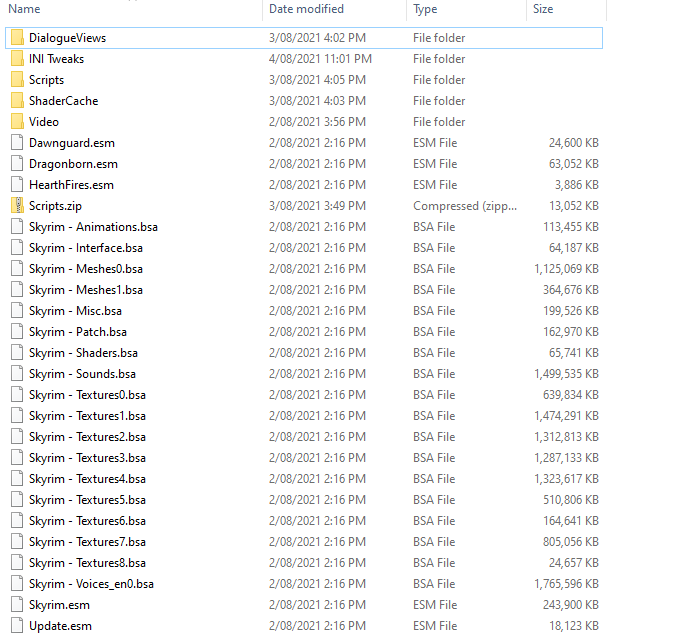This screenshot has width=675, height=638.
Task: Select the Scripts.zip file name
Action: pyautogui.click(x=55, y=206)
